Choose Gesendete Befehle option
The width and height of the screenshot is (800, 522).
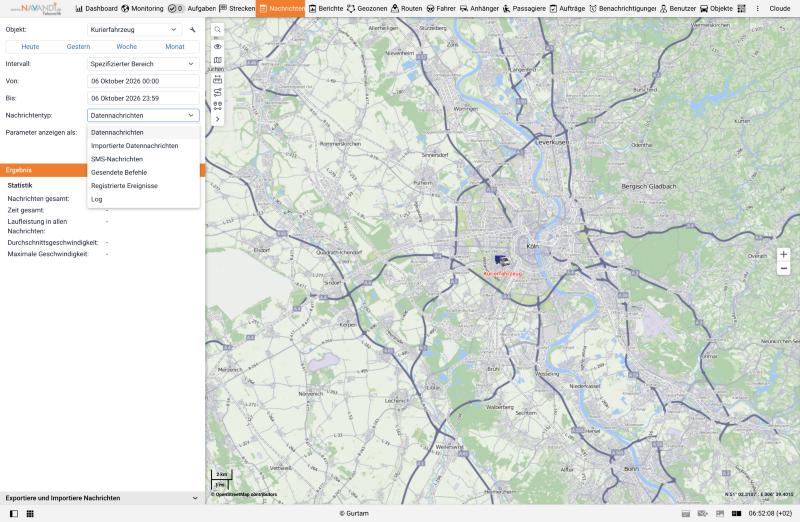pyautogui.click(x=143, y=172)
